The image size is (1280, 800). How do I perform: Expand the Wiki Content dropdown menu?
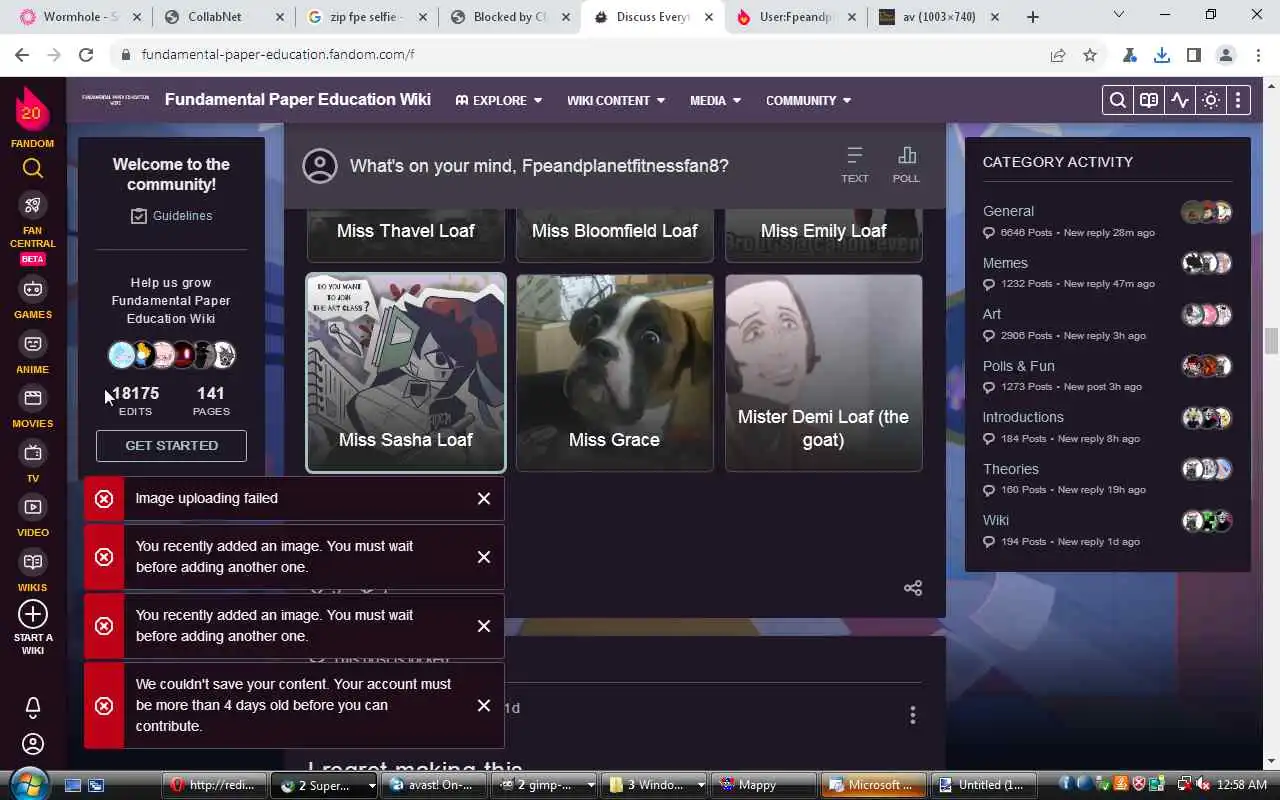pyautogui.click(x=616, y=100)
